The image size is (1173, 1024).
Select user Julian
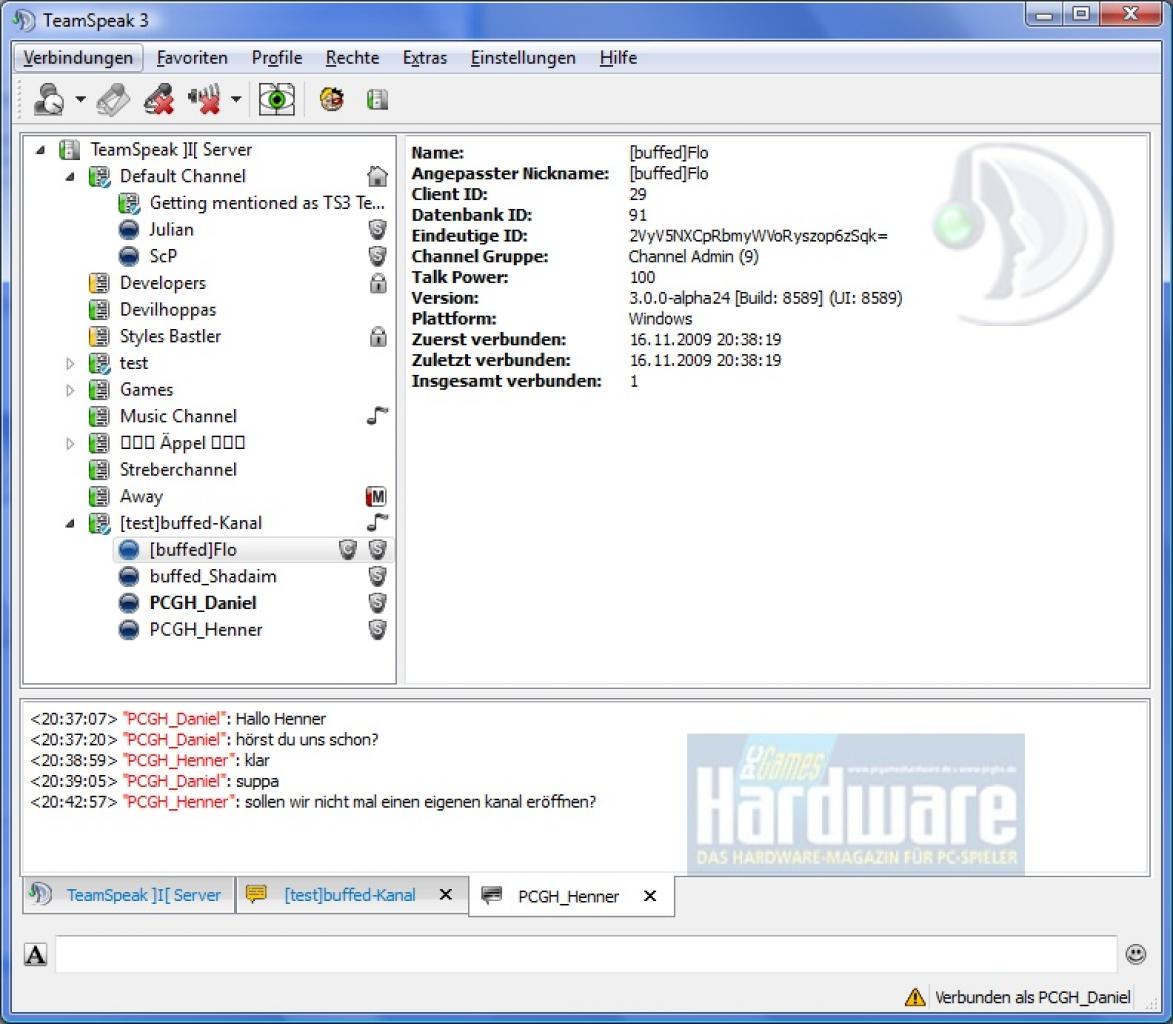[171, 230]
